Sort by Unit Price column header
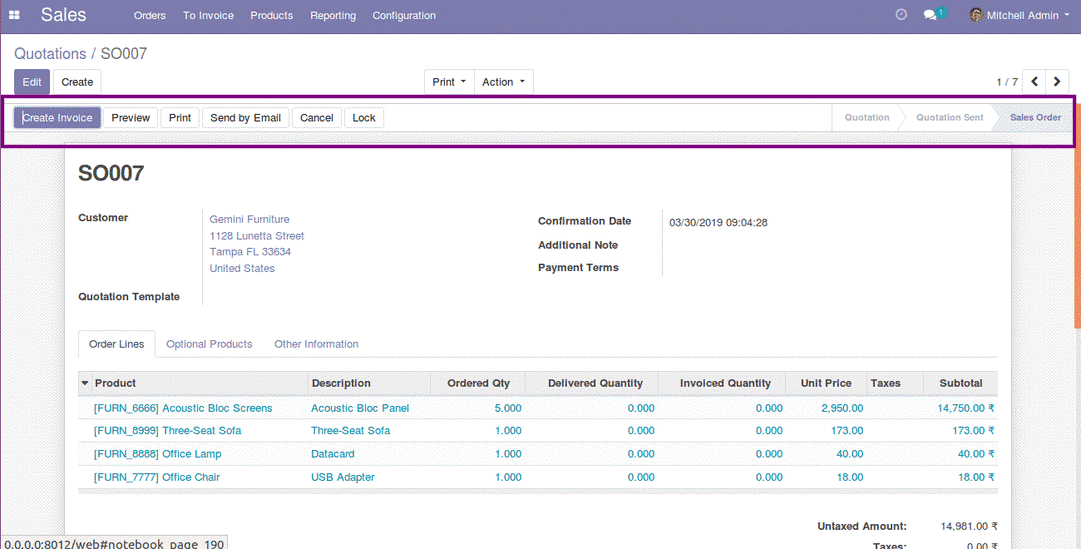Screen dimensions: 1081x549 [826, 383]
